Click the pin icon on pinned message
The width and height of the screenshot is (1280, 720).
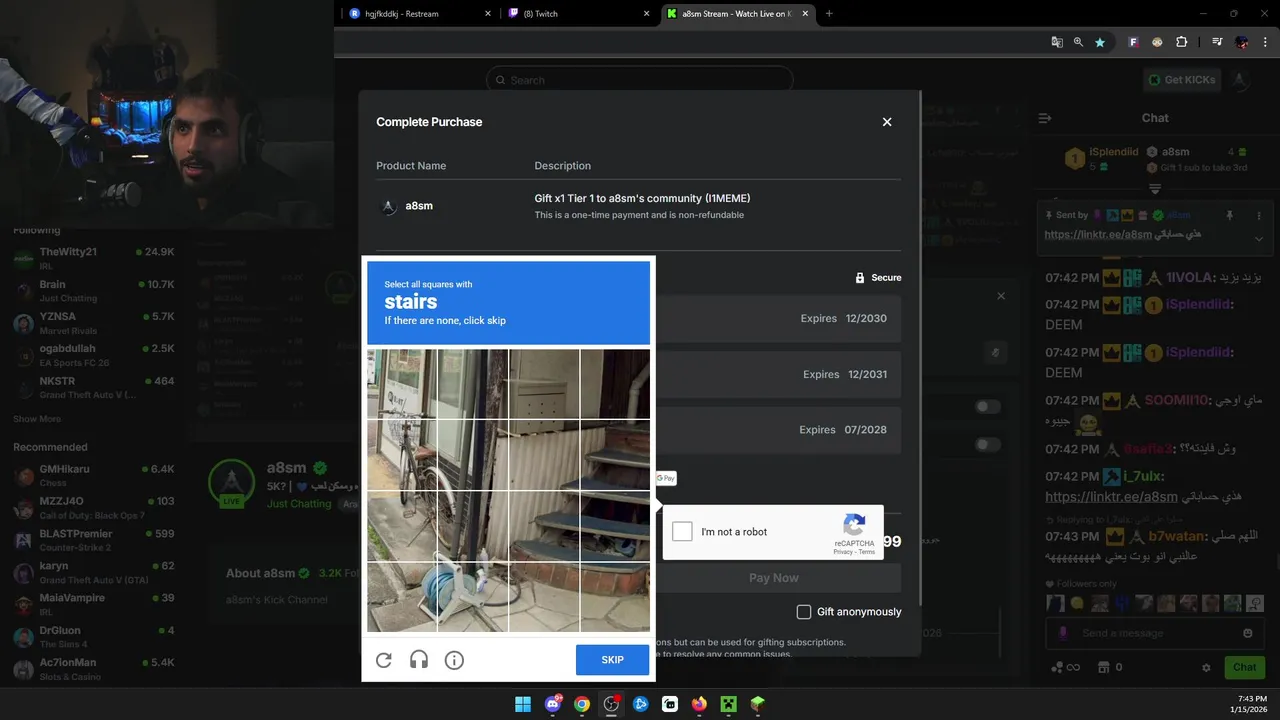1229,215
